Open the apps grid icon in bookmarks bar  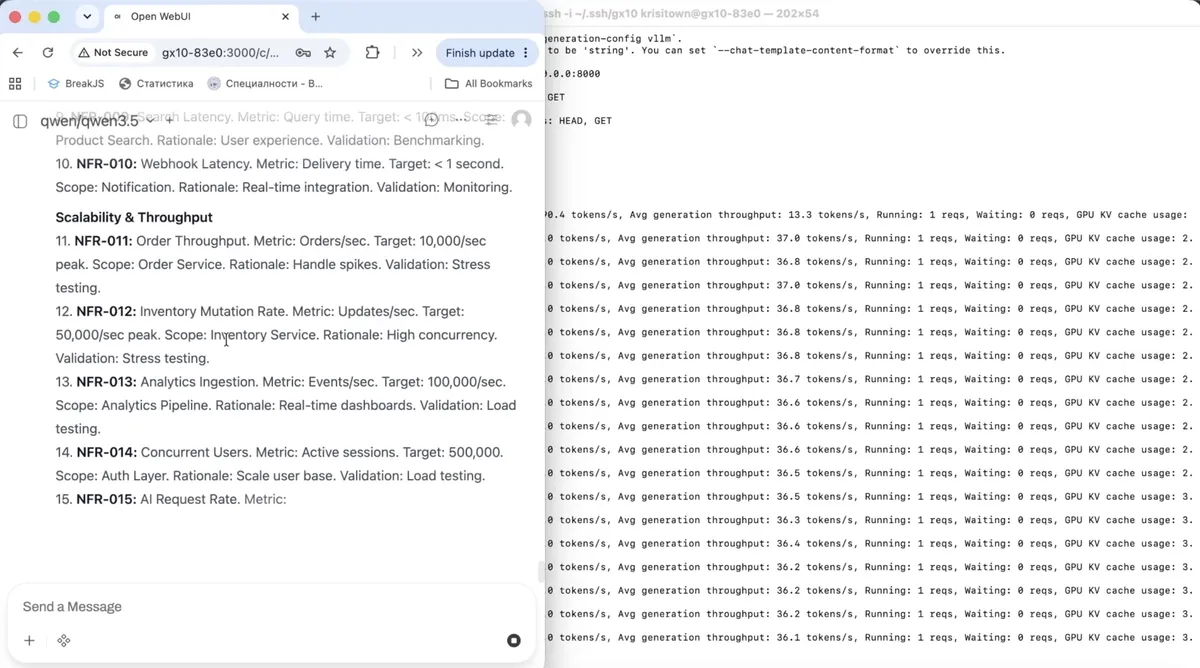tap(15, 84)
